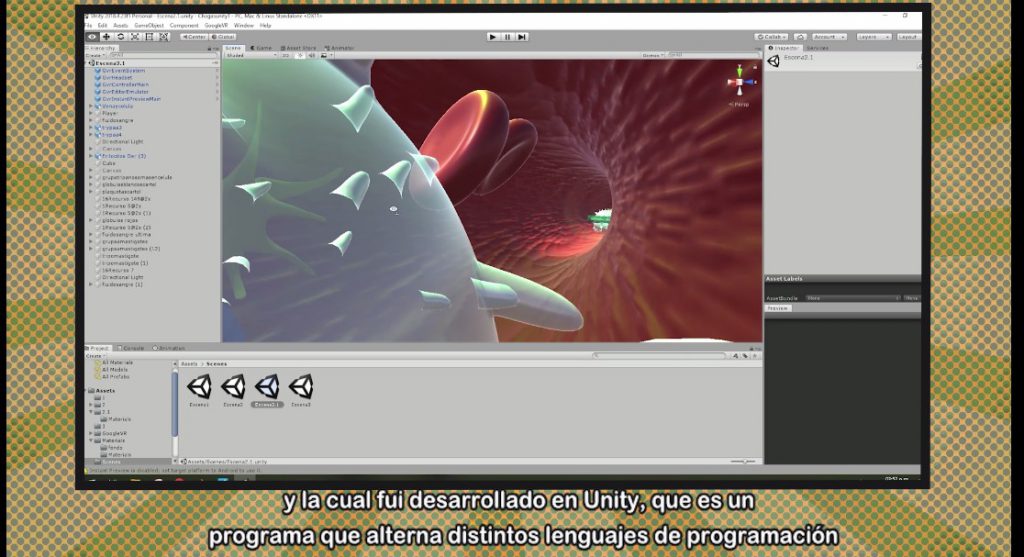Select Cube in Hierarchy
1024x557 pixels.
pyautogui.click(x=108, y=163)
